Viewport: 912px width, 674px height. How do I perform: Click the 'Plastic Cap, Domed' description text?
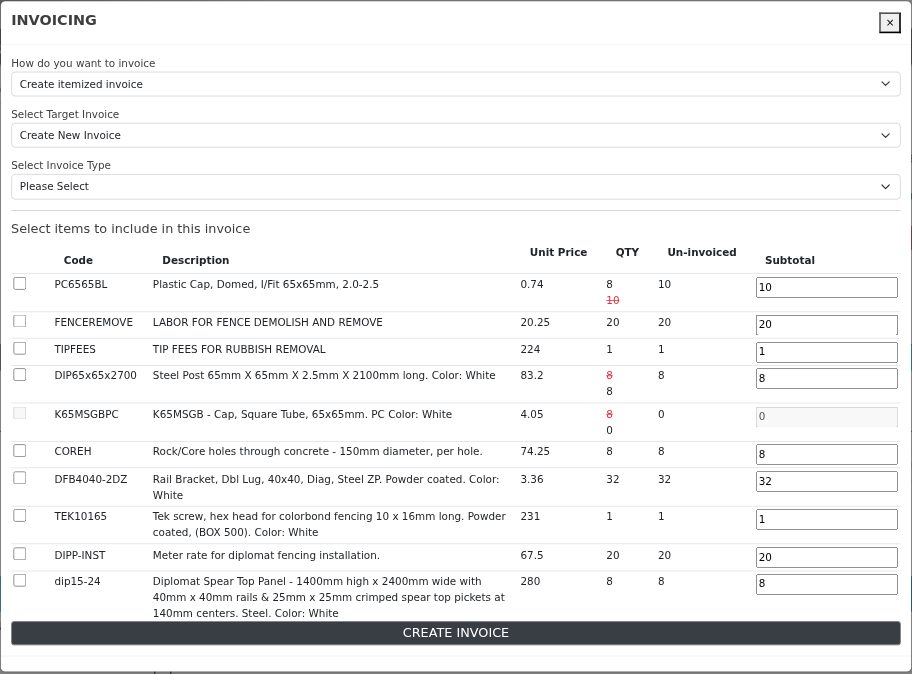coord(265,284)
